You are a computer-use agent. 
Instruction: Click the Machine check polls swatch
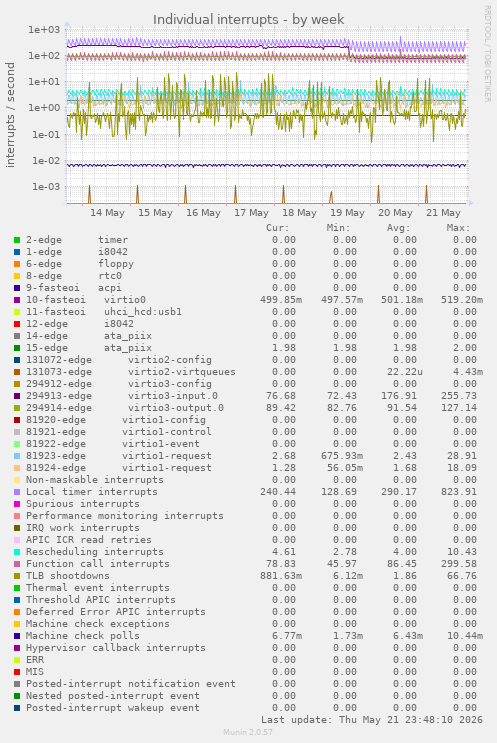click(17, 636)
